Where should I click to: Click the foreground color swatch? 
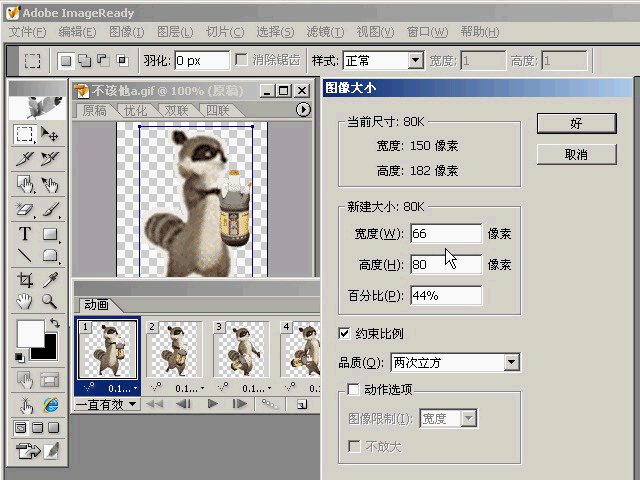[30, 333]
